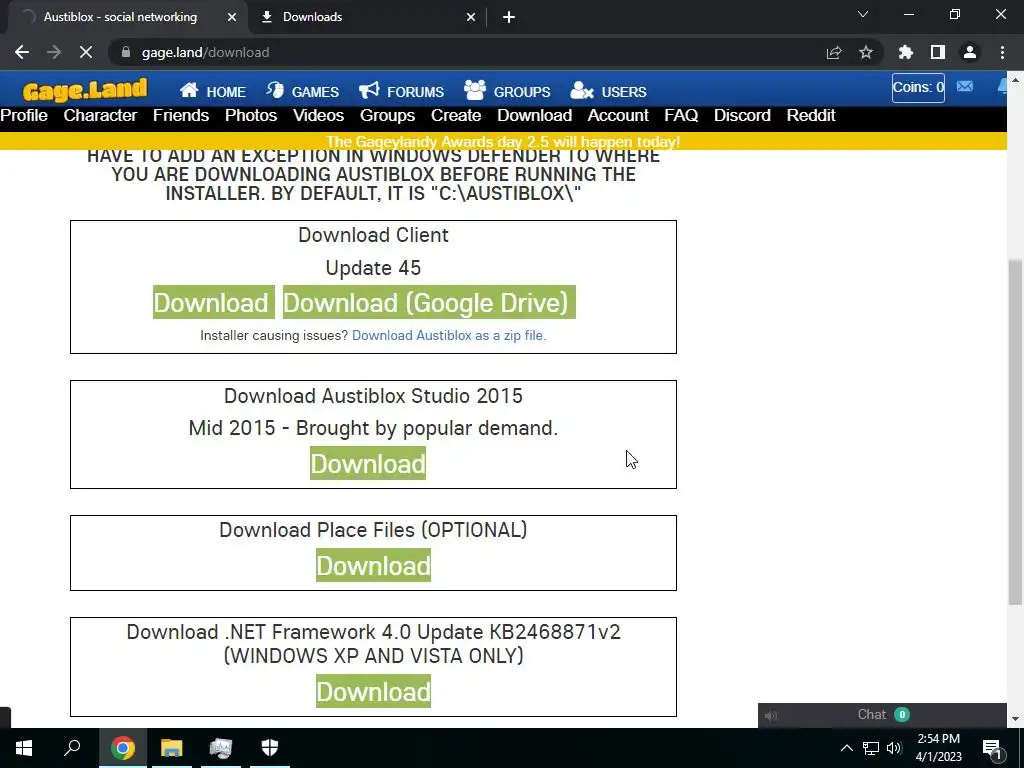1024x768 pixels.
Task: Open the GROUPS nav item with people icon
Action: pyautogui.click(x=507, y=91)
